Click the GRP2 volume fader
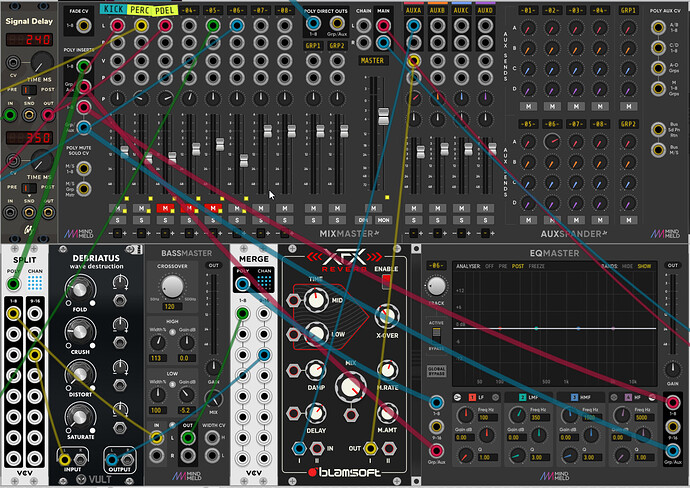Image resolution: width=690 pixels, height=488 pixels. click(x=344, y=131)
